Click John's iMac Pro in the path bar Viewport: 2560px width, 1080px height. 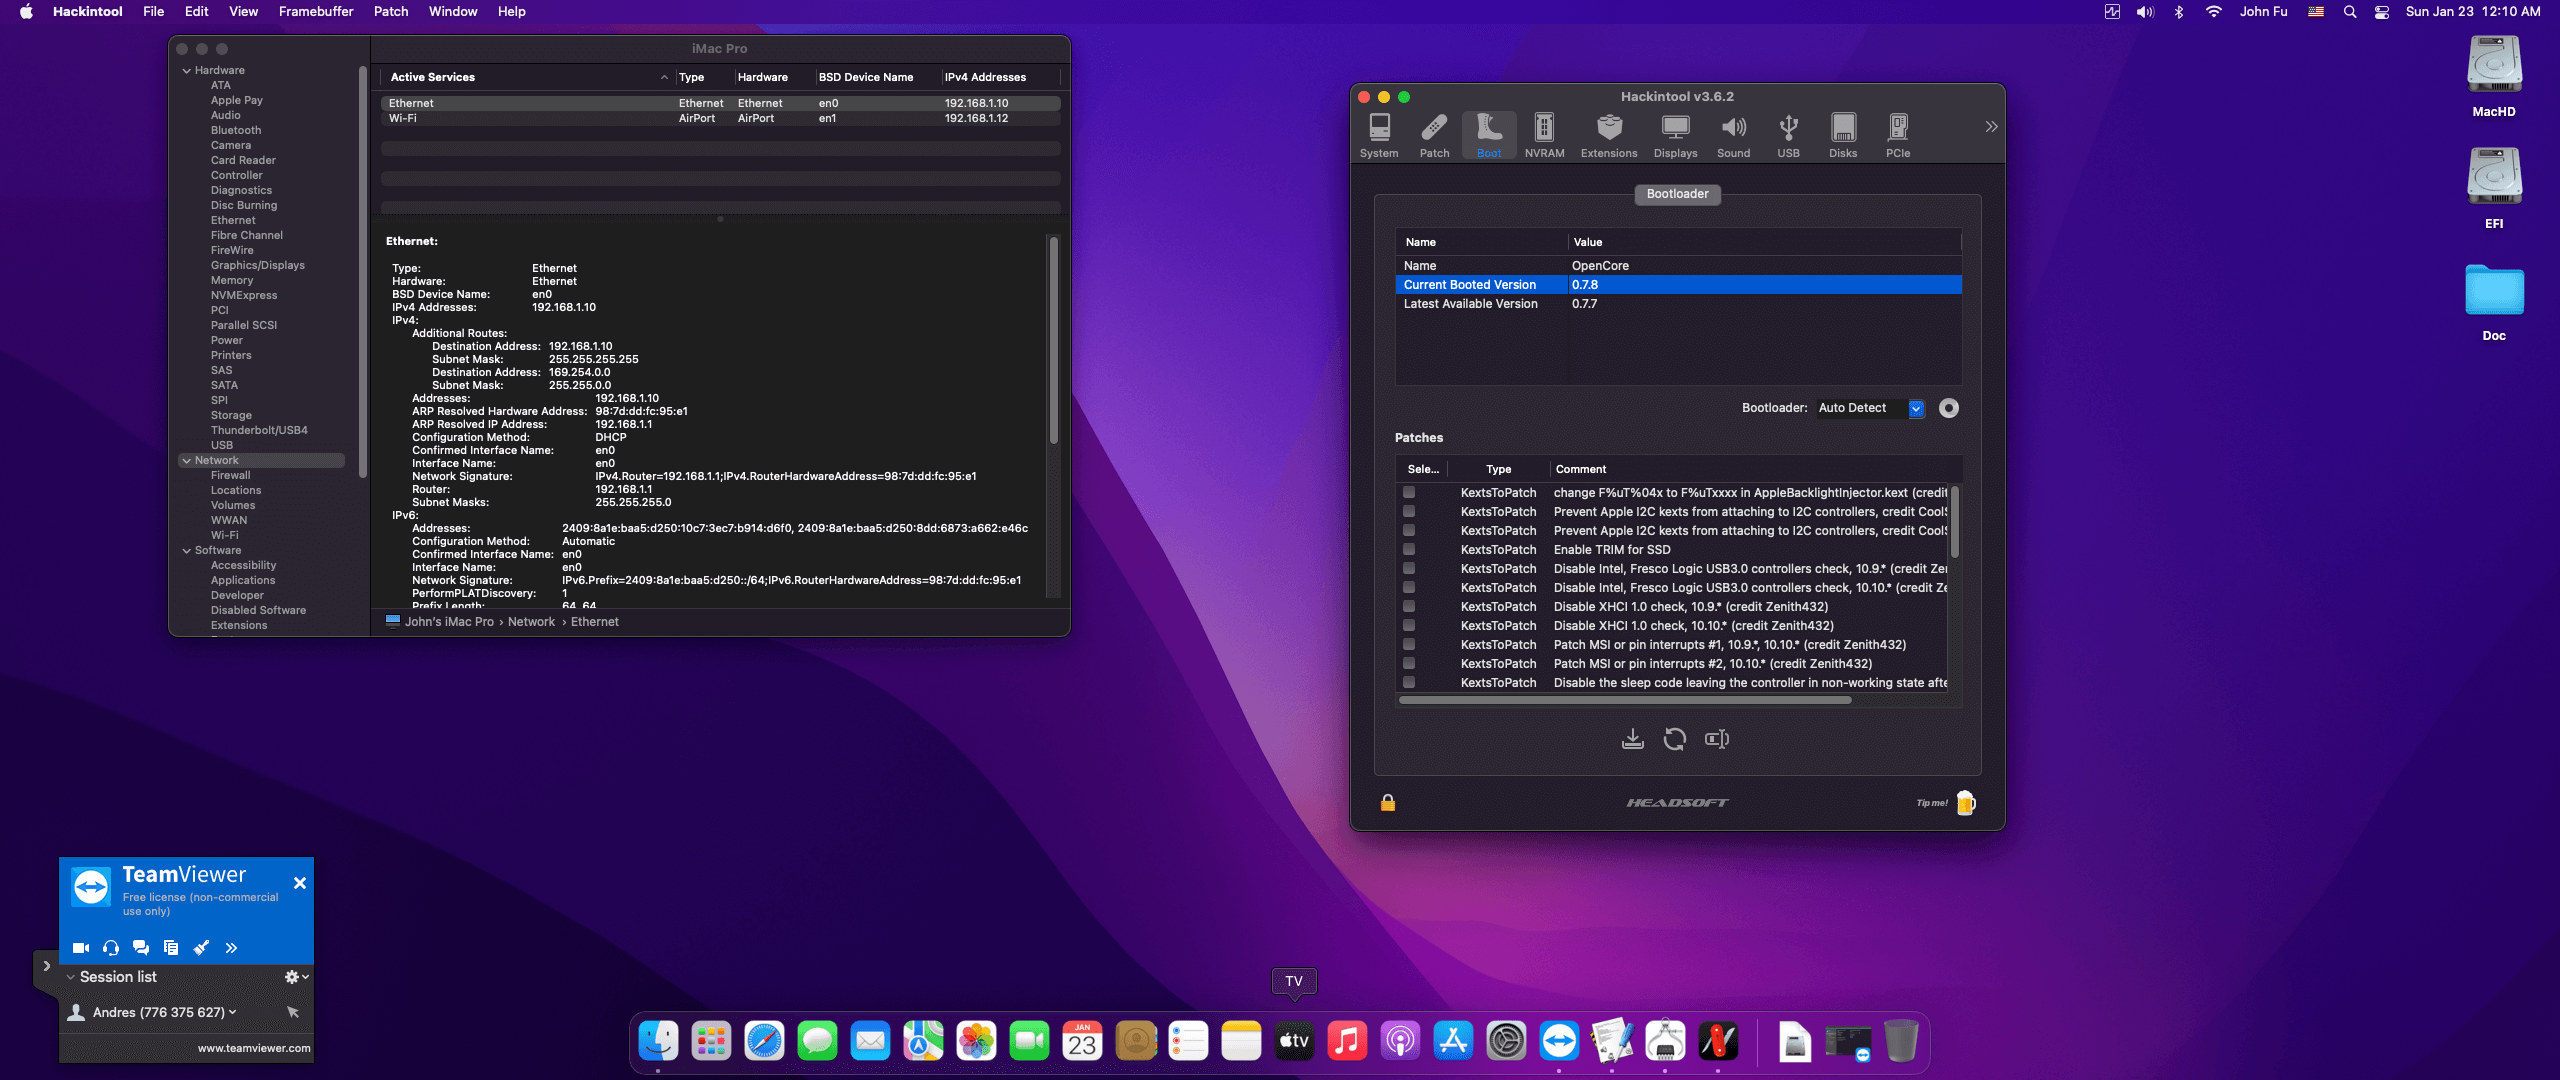tap(449, 622)
